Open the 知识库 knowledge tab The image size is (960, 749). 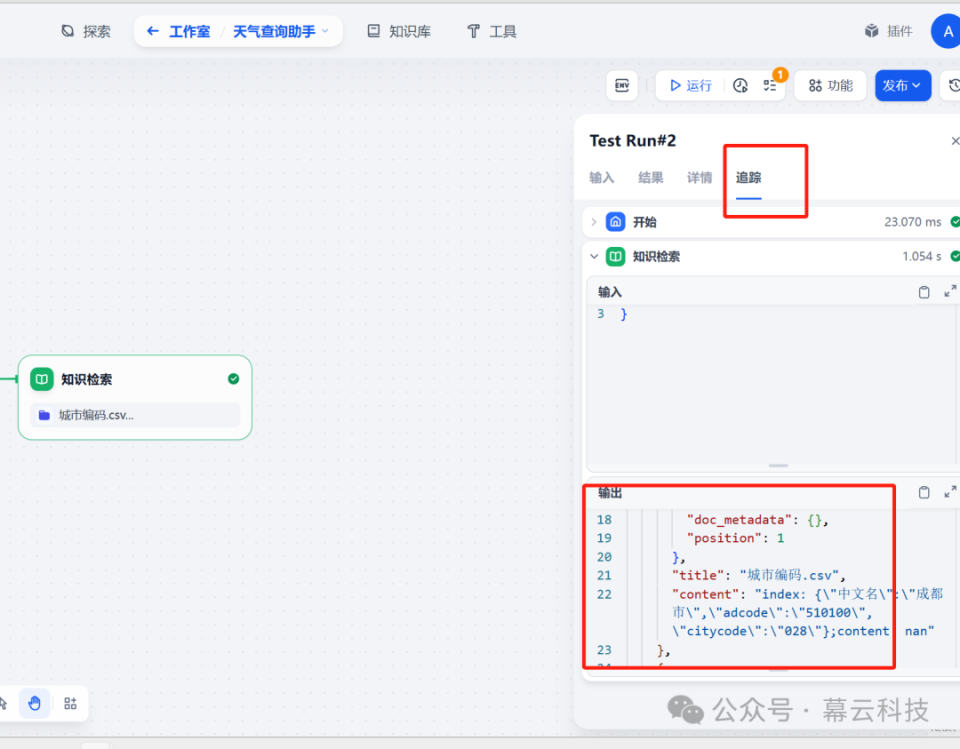[x=399, y=31]
